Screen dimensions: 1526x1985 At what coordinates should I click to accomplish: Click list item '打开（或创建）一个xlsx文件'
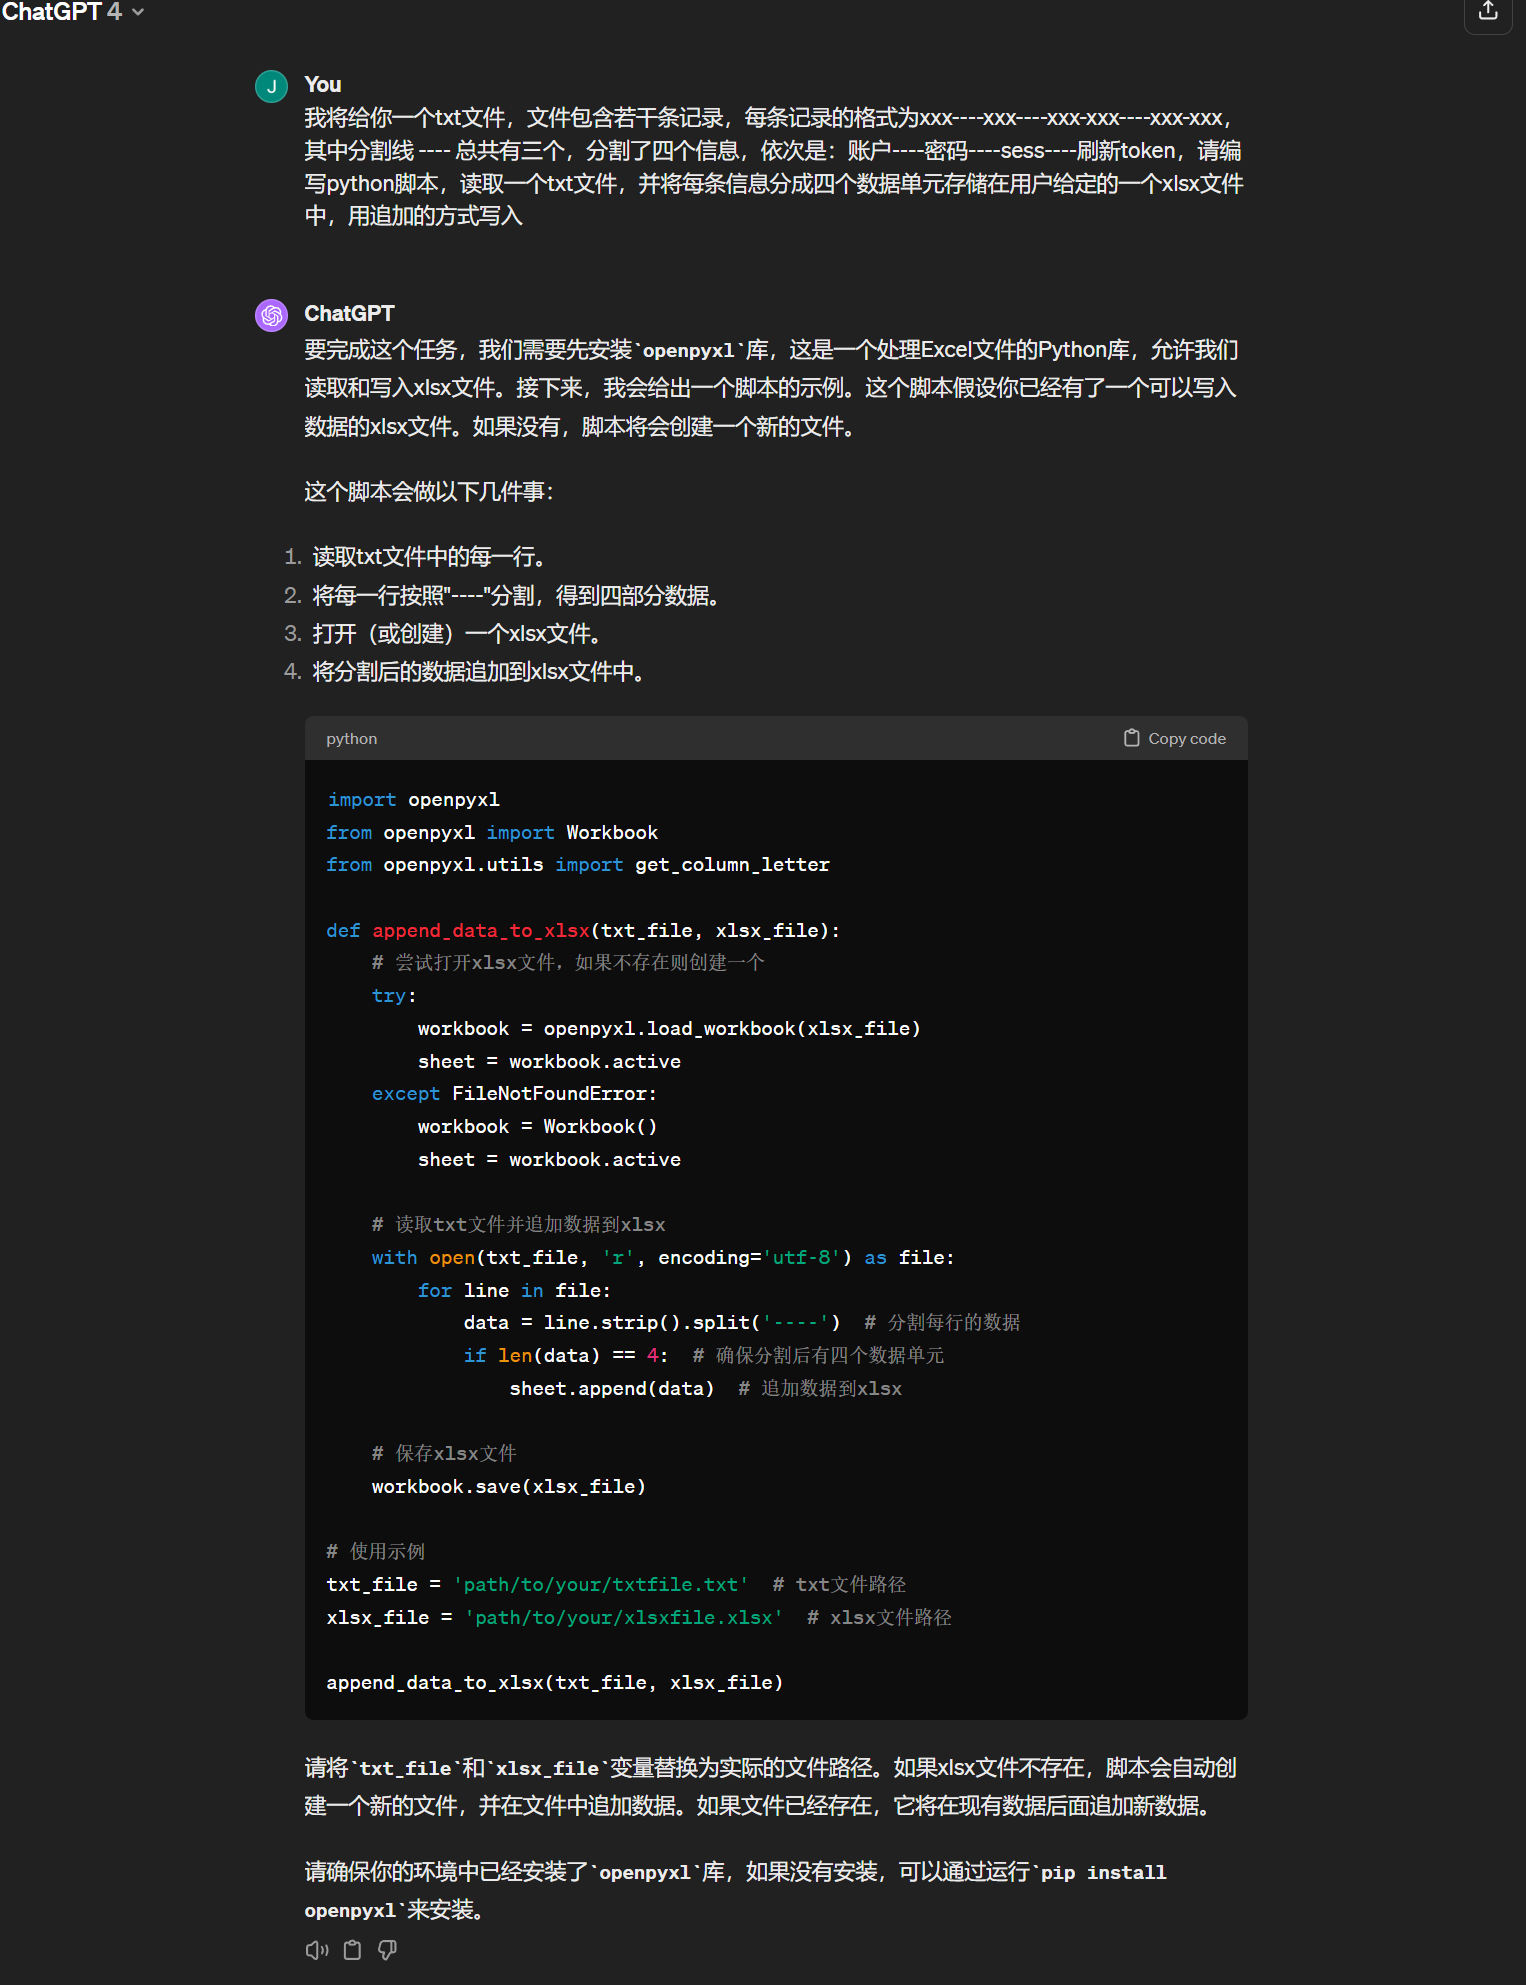click(457, 634)
